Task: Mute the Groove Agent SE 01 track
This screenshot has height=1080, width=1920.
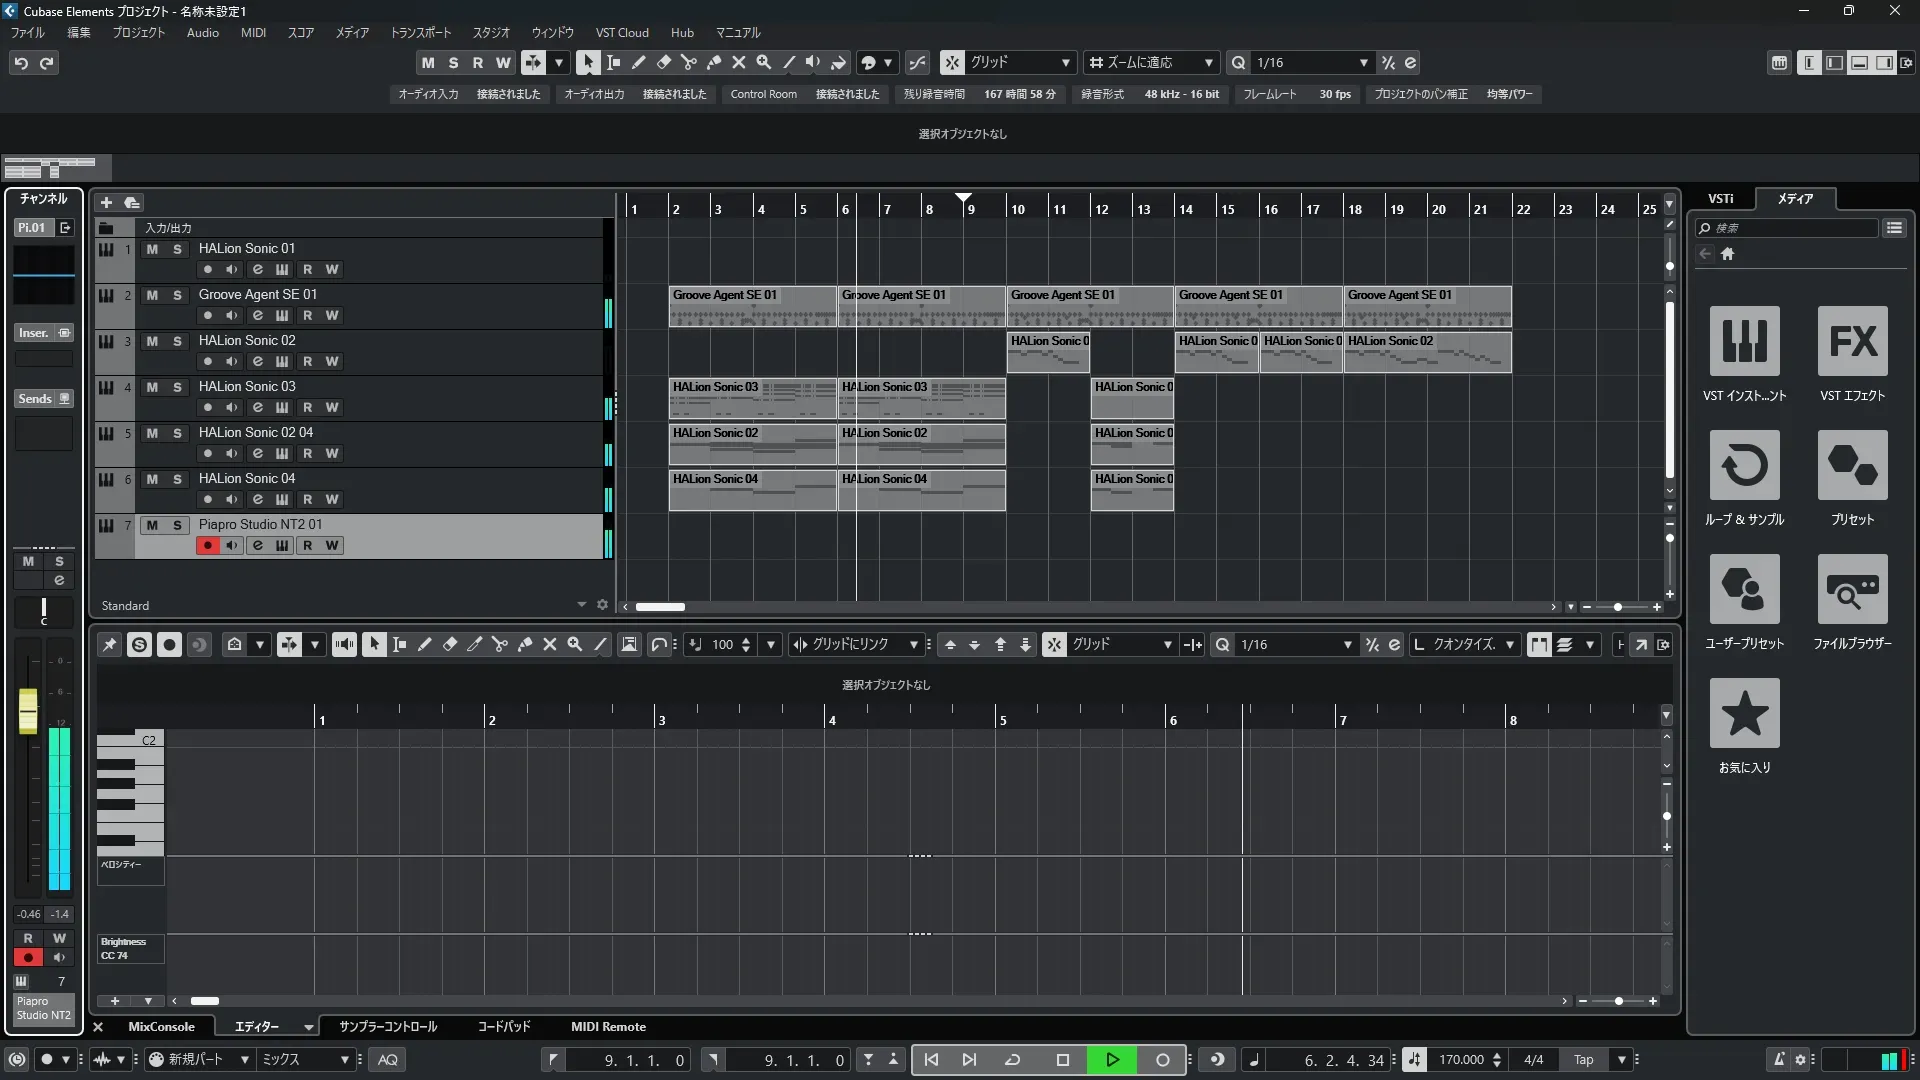Action: click(x=152, y=295)
